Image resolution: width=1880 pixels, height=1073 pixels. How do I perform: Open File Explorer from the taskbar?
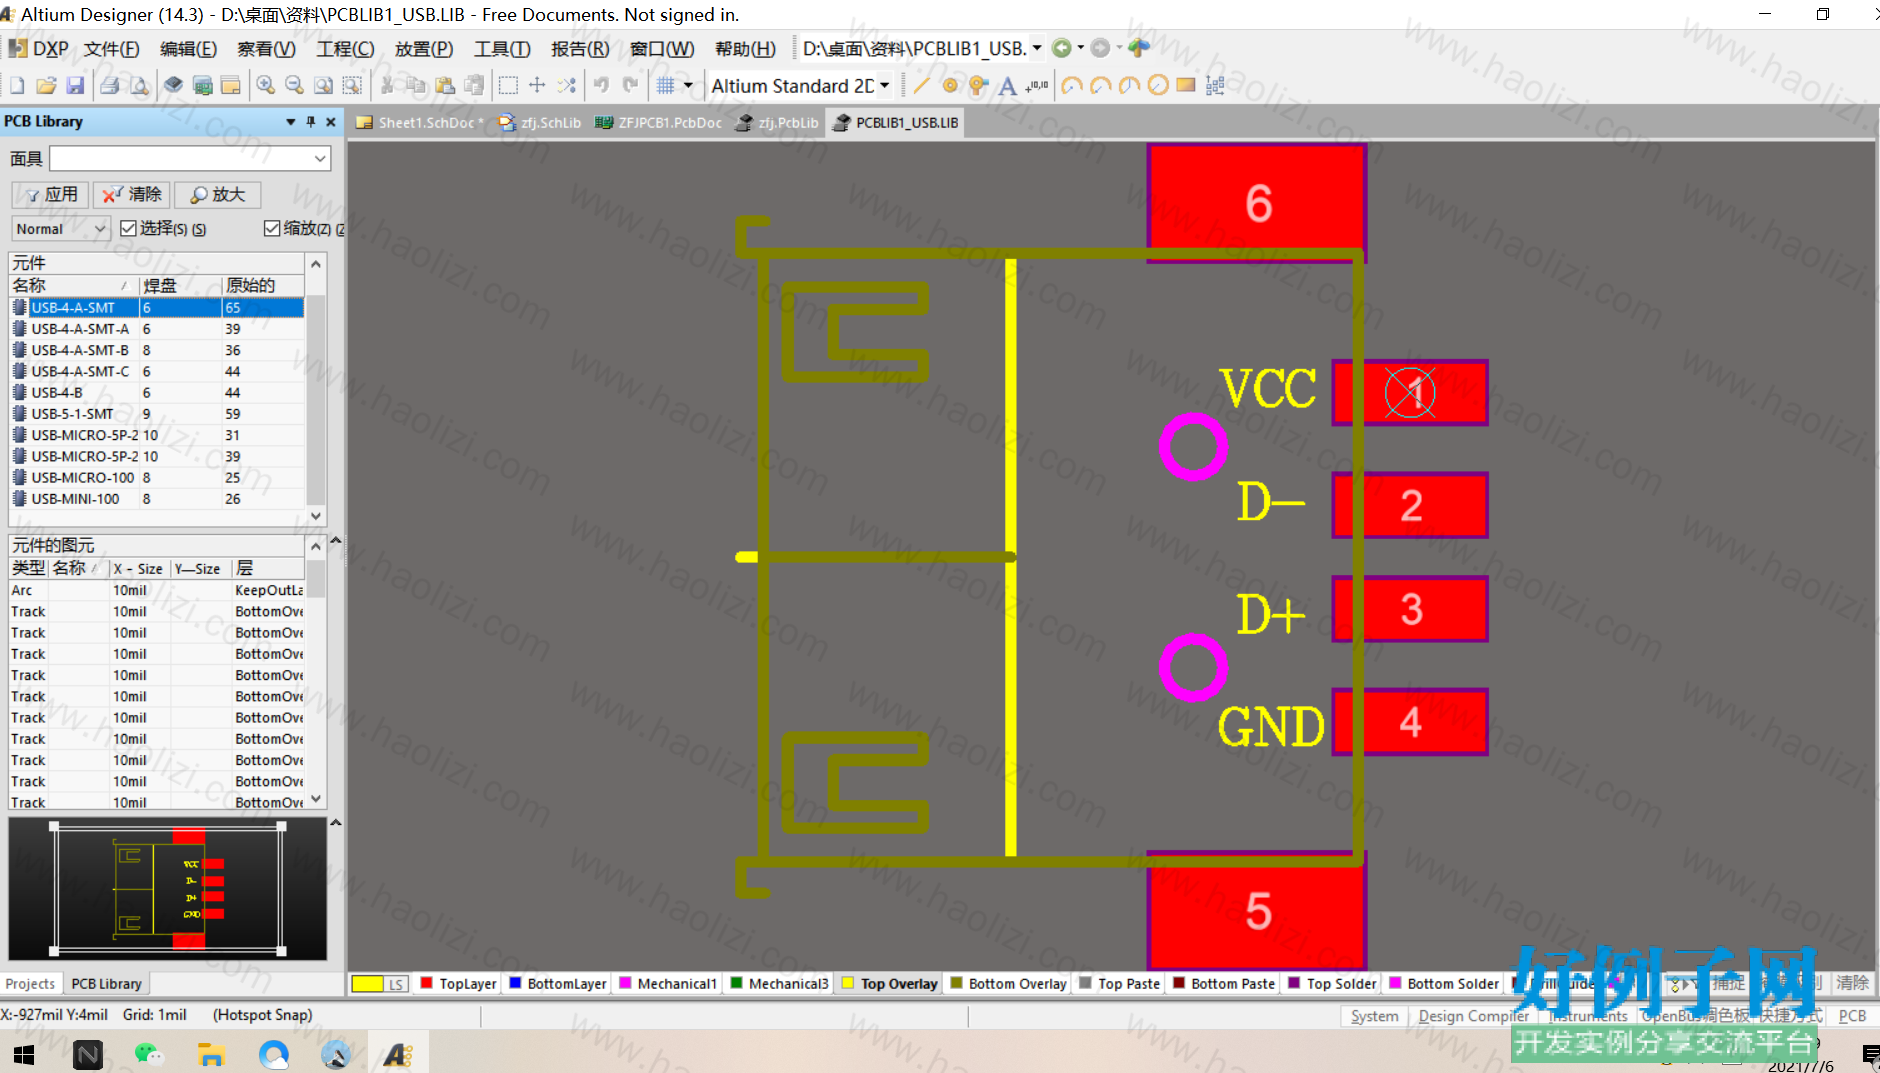pyautogui.click(x=211, y=1054)
